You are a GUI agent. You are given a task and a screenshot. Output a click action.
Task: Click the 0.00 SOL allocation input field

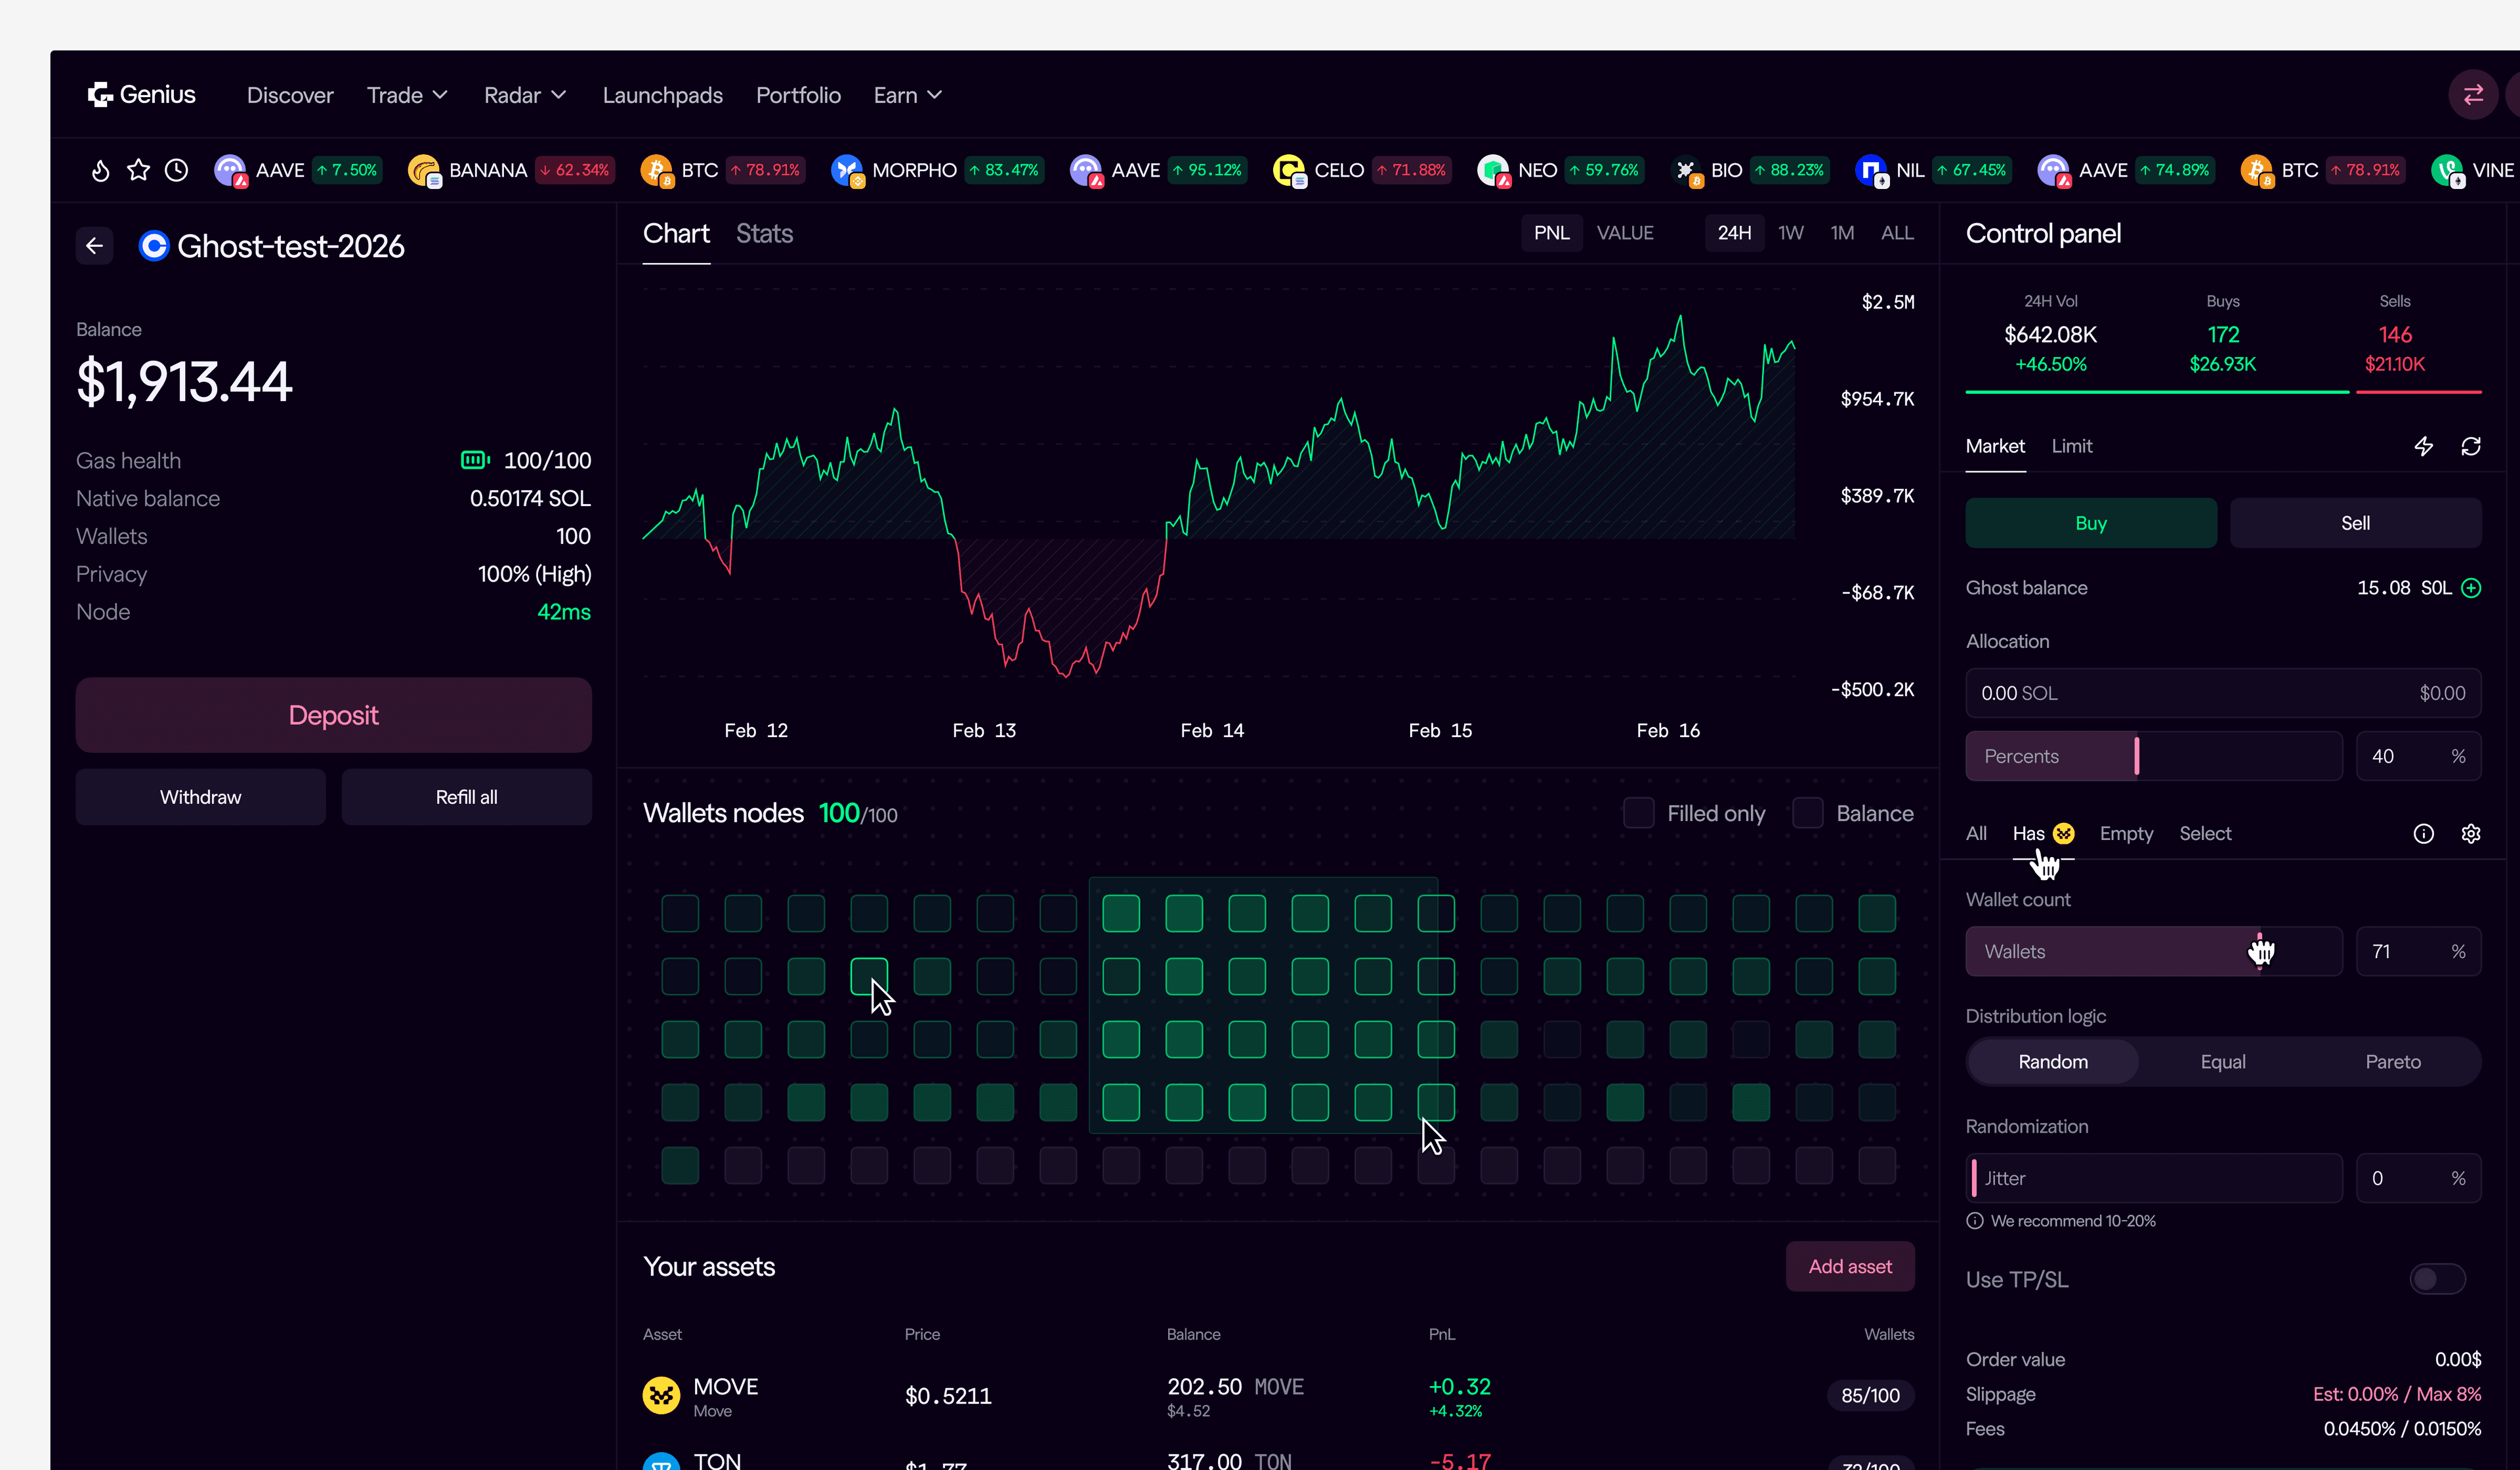click(x=2223, y=693)
